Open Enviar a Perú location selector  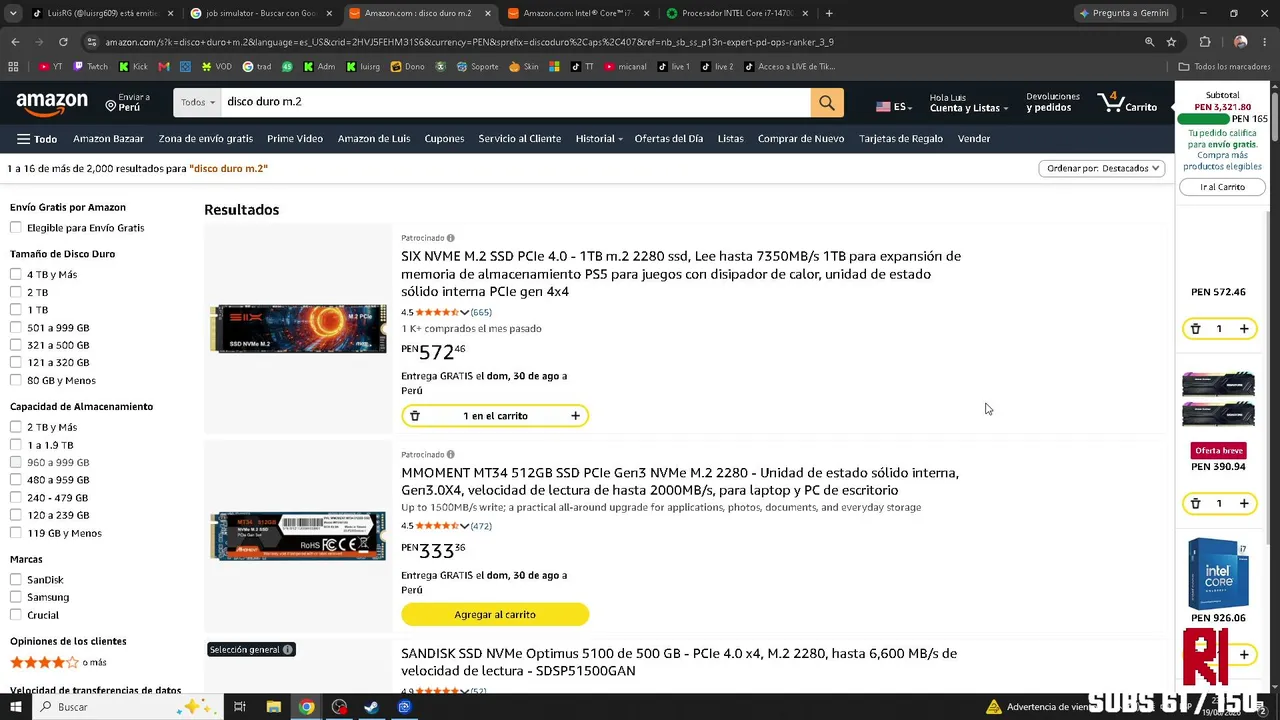[127, 102]
